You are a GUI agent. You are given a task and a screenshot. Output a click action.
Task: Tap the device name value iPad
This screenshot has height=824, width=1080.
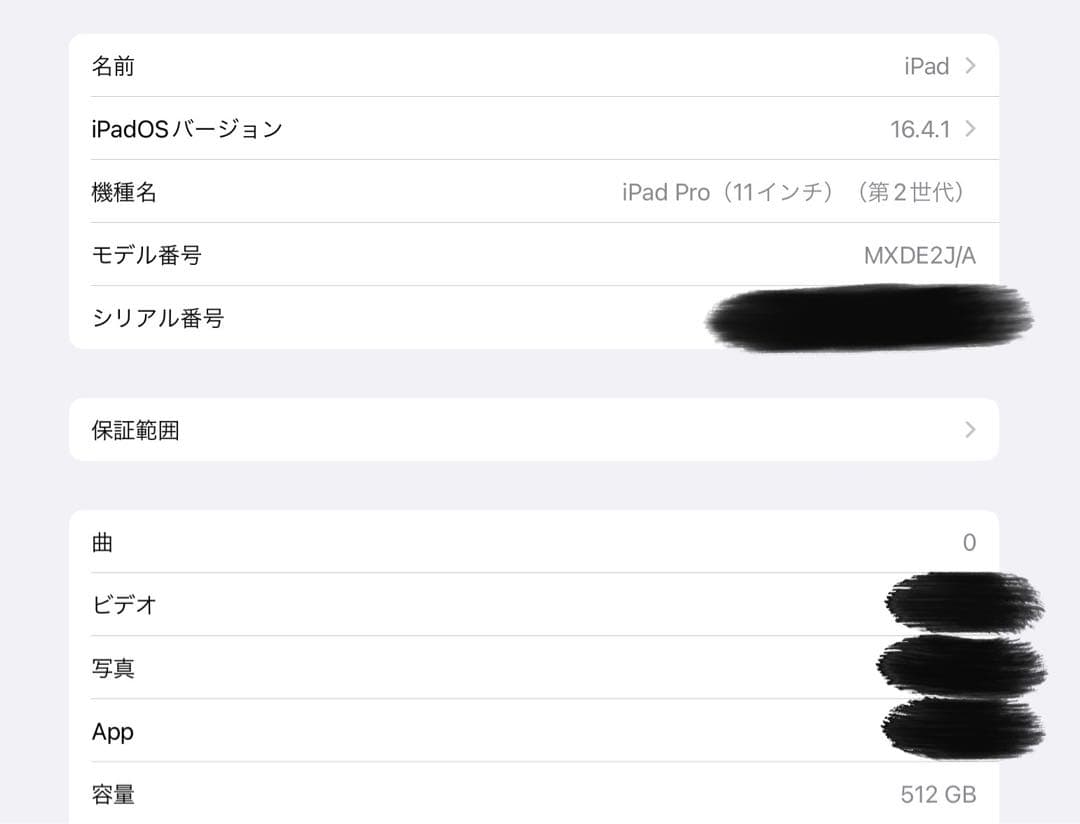point(926,66)
